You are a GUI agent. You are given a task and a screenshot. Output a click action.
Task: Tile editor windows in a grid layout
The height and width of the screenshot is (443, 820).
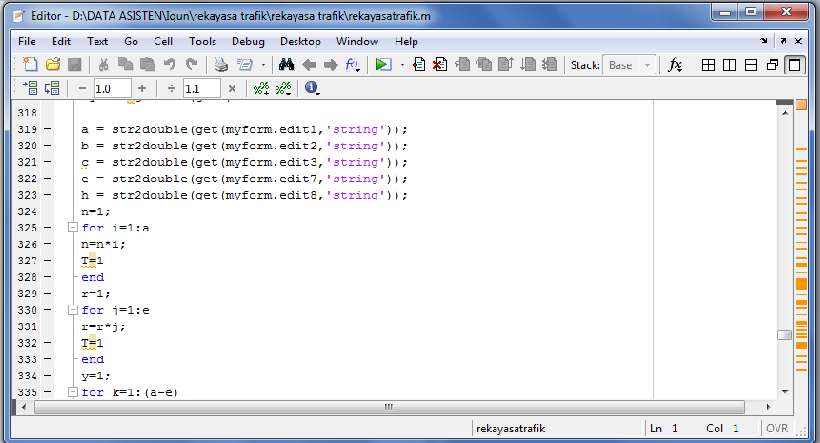(707, 65)
